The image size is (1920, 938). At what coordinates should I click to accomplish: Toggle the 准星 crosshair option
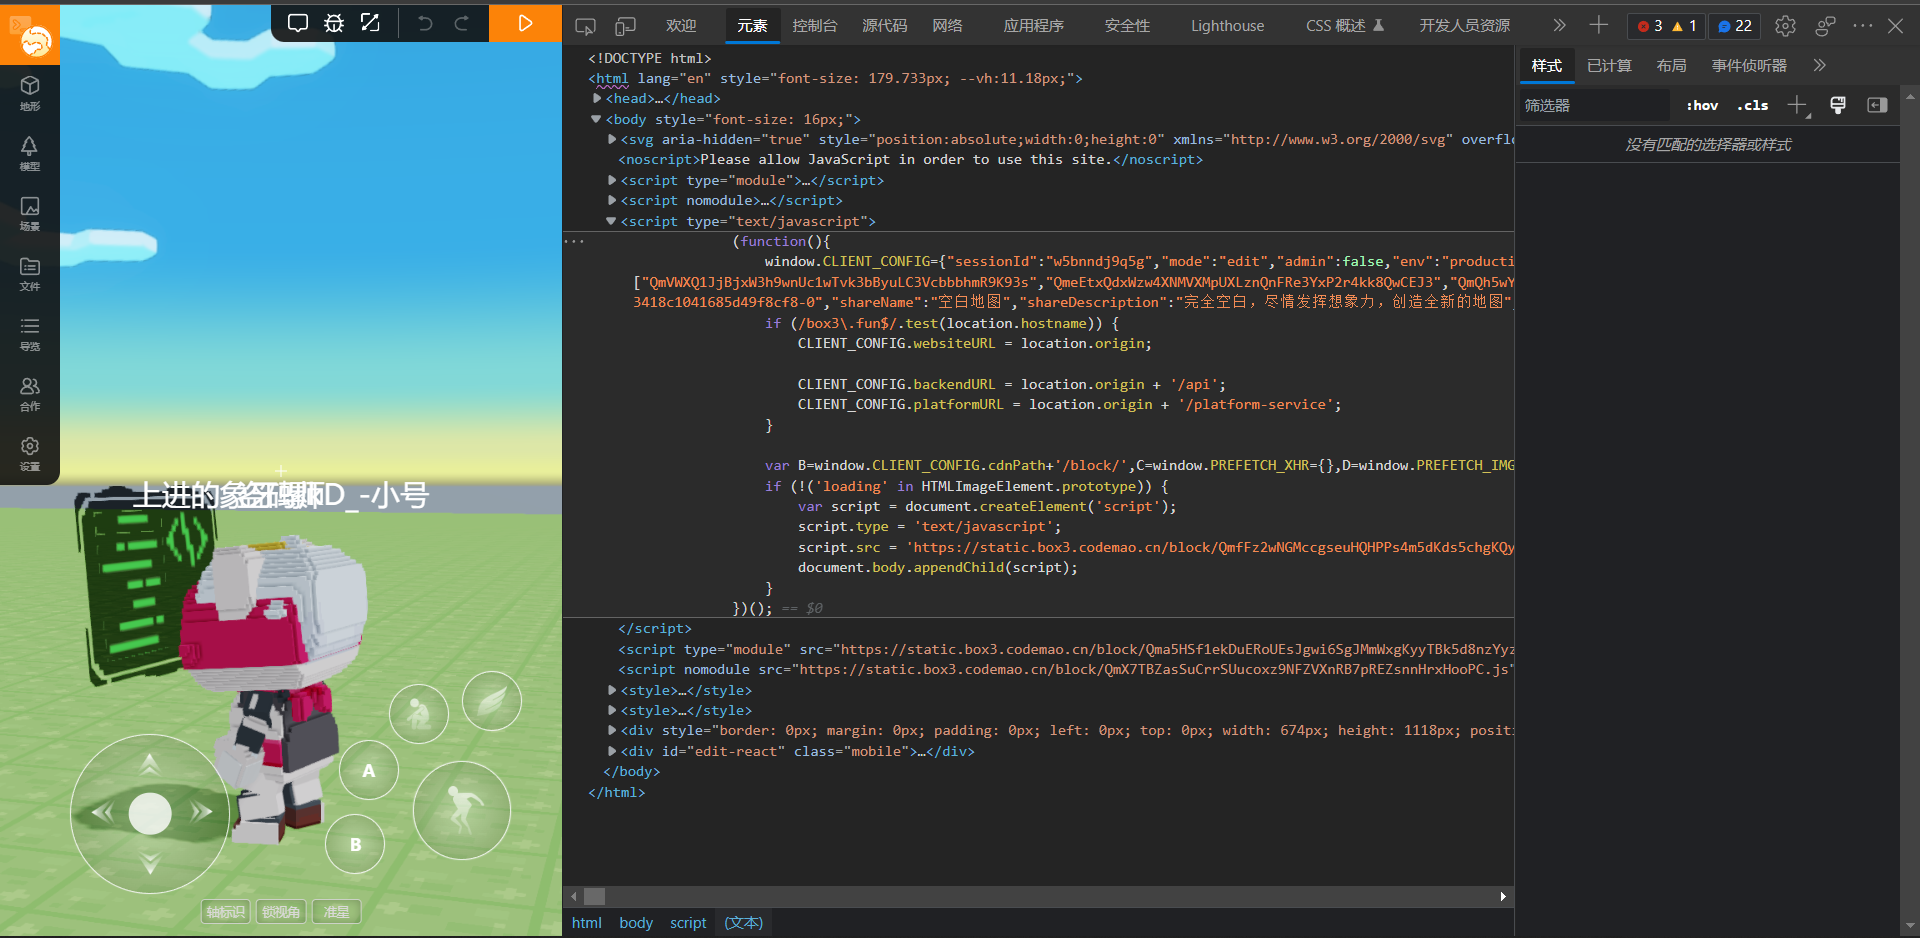pos(337,912)
